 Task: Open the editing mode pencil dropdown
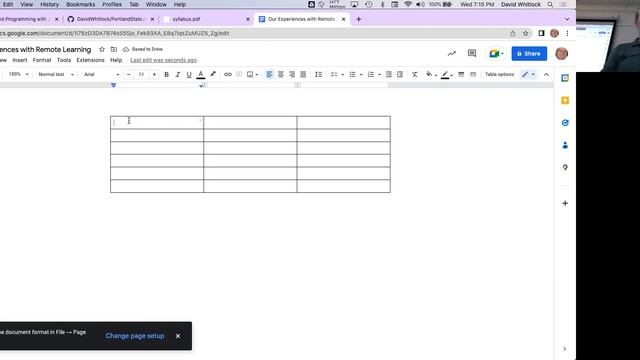pos(528,74)
